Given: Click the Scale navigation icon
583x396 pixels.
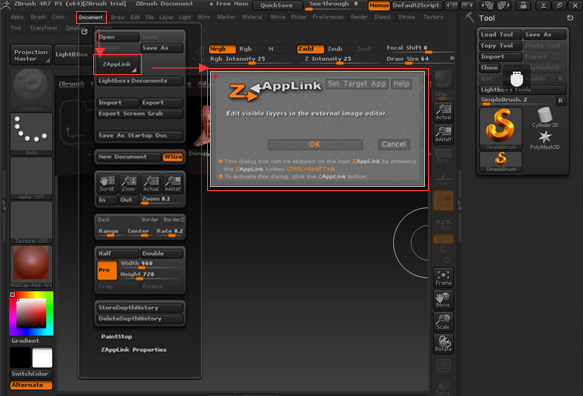Looking at the screenshot, I should coord(443,322).
